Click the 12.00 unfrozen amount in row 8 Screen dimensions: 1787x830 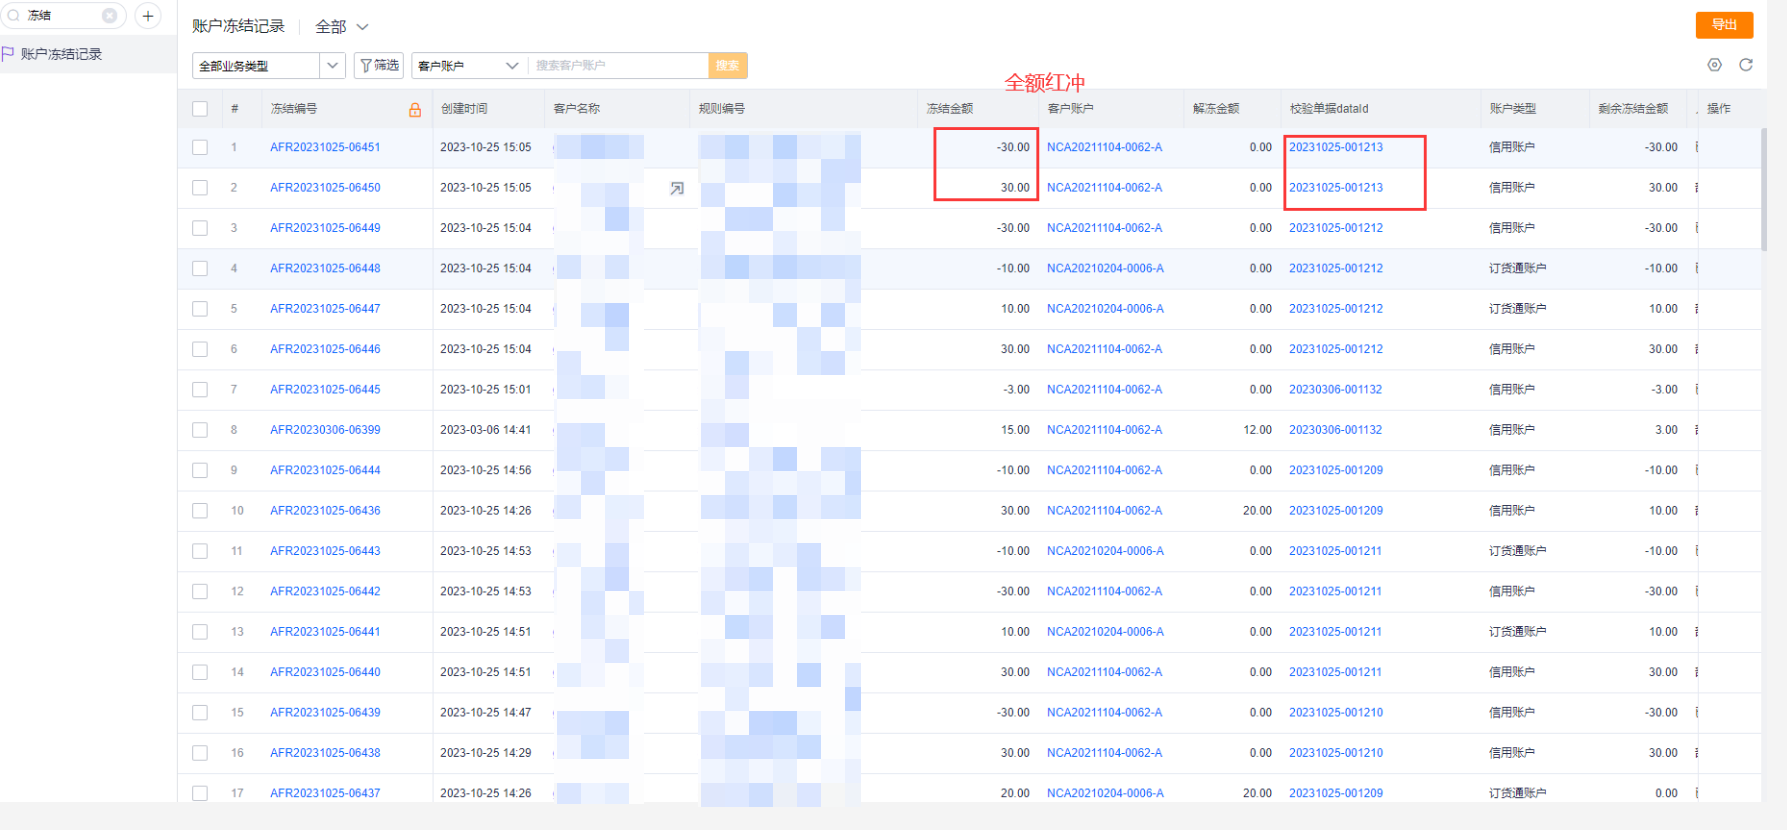pyautogui.click(x=1257, y=430)
